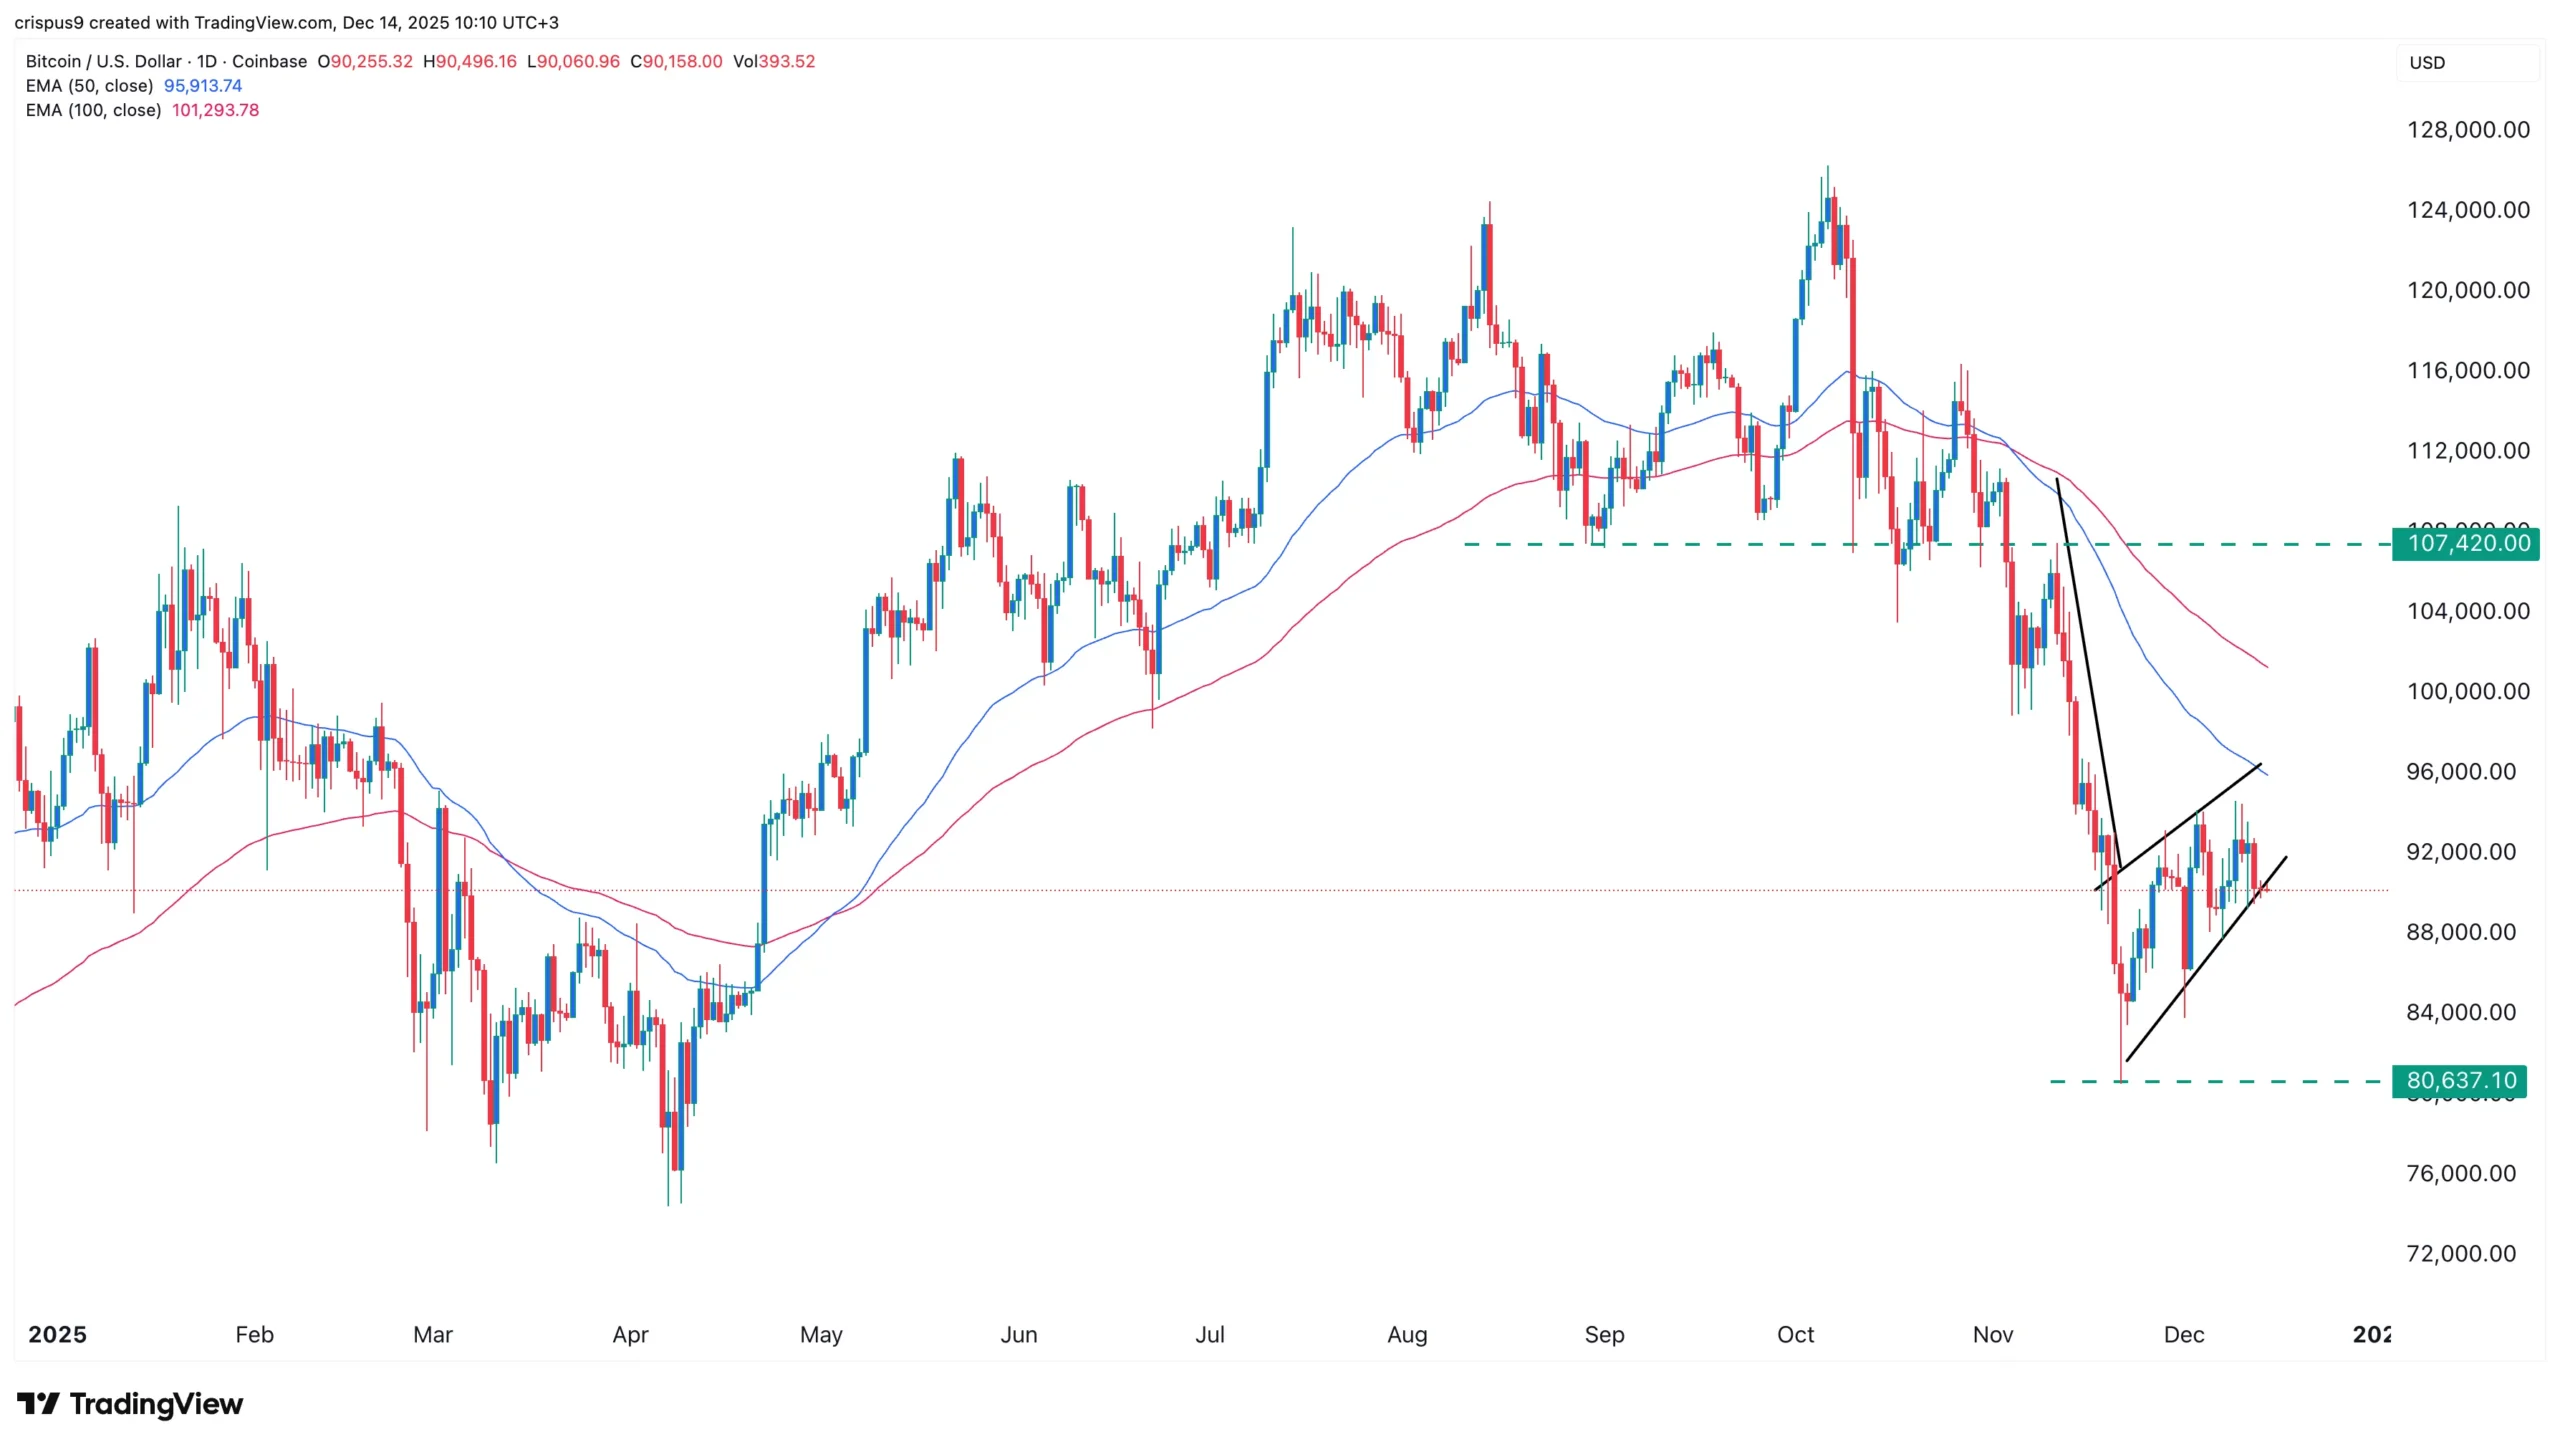2560x1447 pixels.
Task: Click the 2025 year label on time axis
Action: coord(57,1335)
